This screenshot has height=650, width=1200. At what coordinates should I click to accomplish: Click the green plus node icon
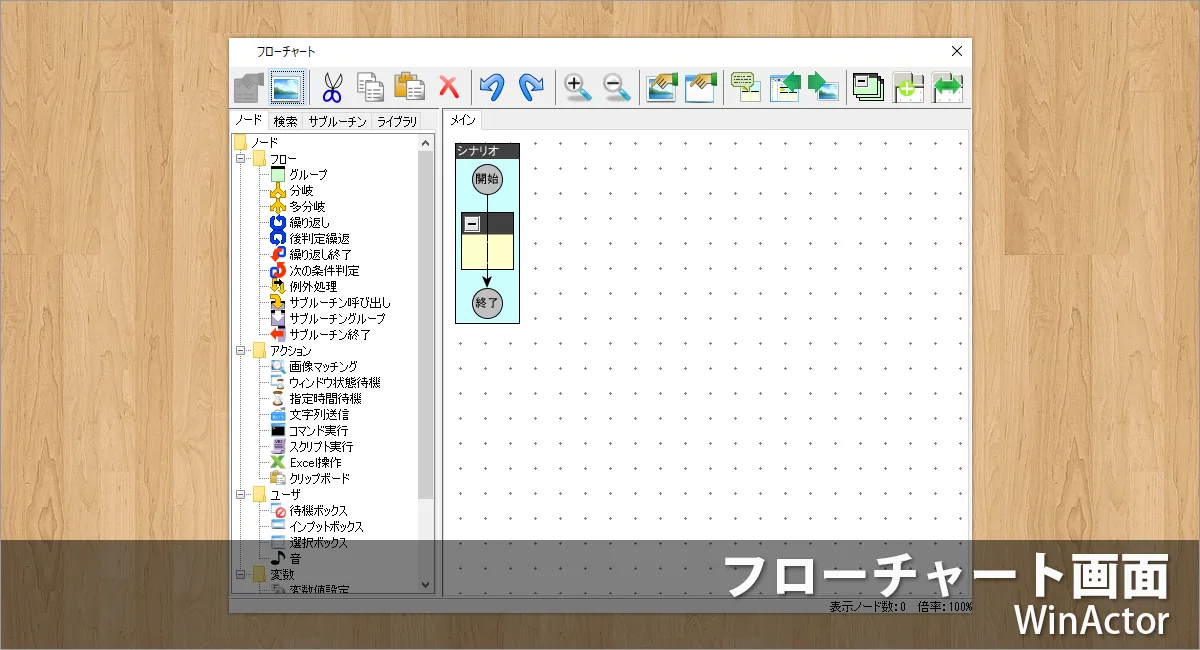(x=907, y=87)
